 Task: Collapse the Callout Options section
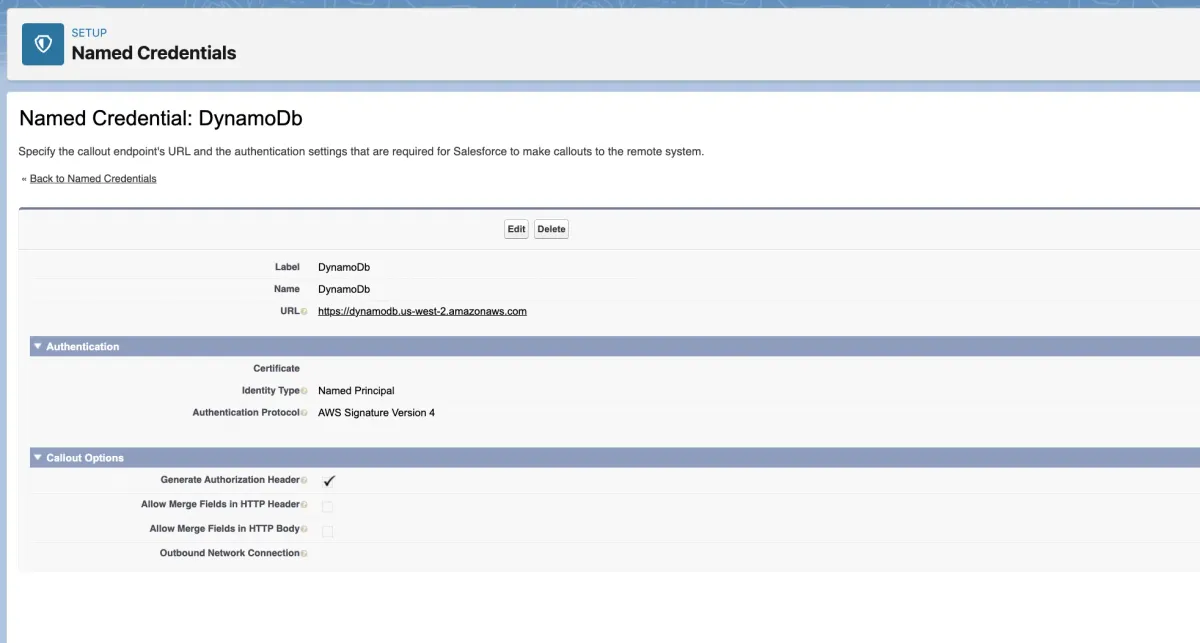point(38,458)
